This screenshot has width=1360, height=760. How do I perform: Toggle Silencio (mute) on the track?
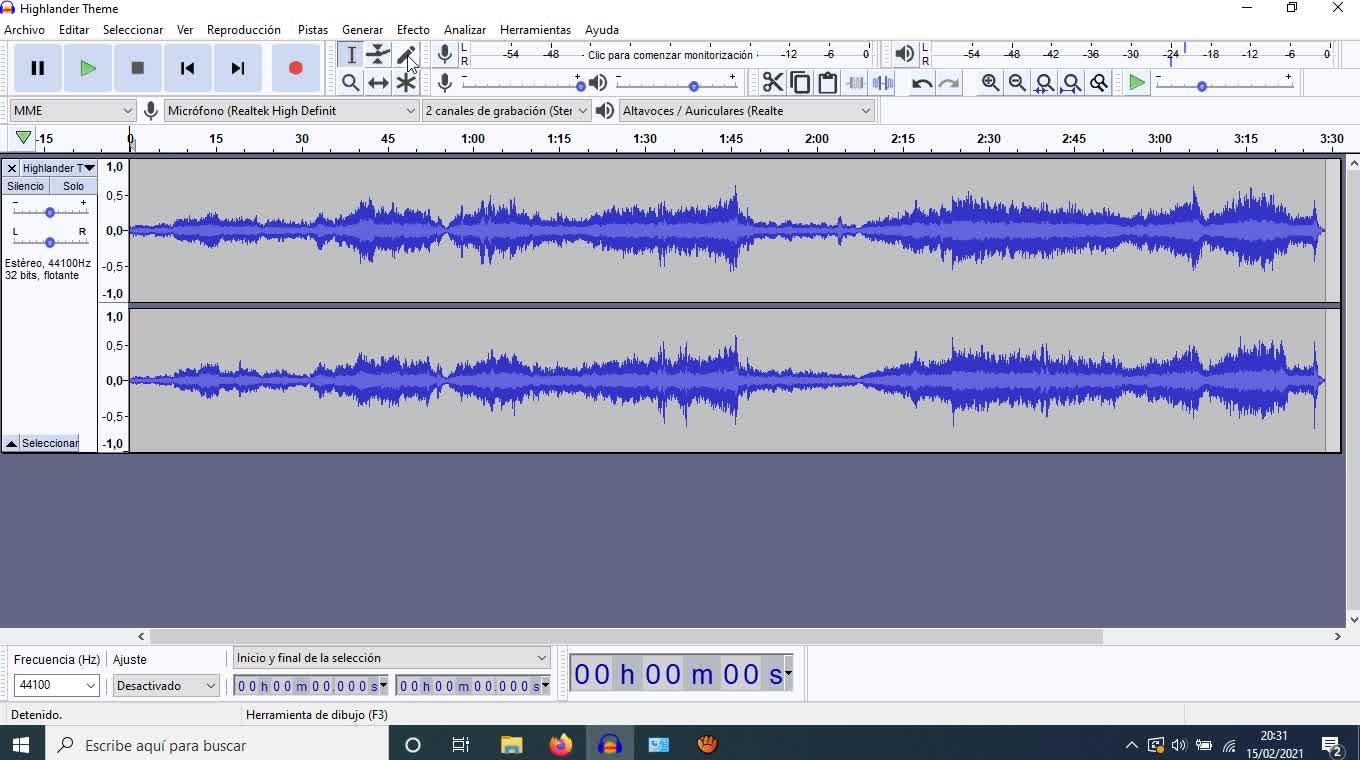click(x=26, y=186)
